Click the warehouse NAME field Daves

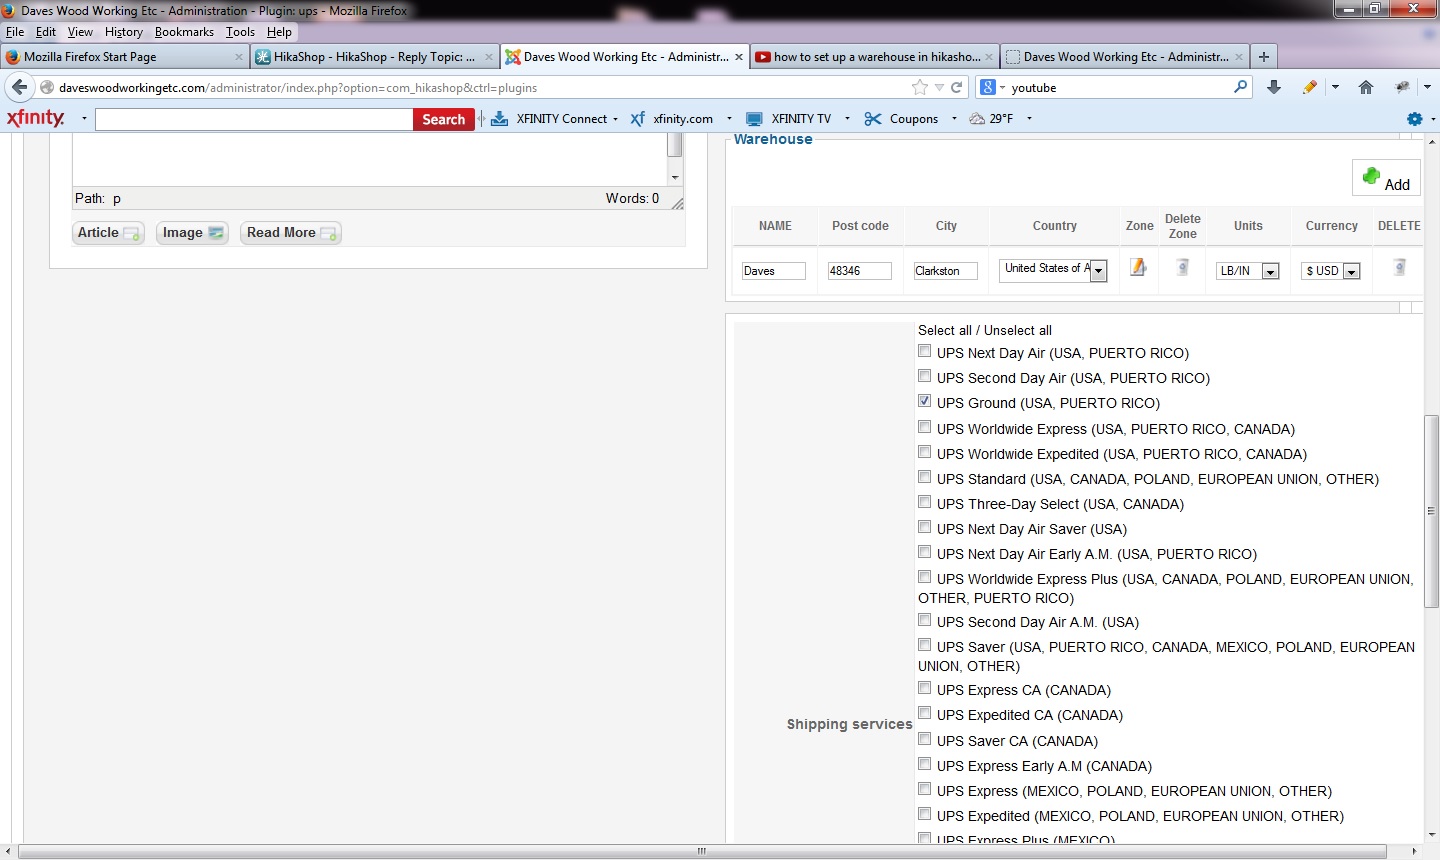click(x=774, y=271)
